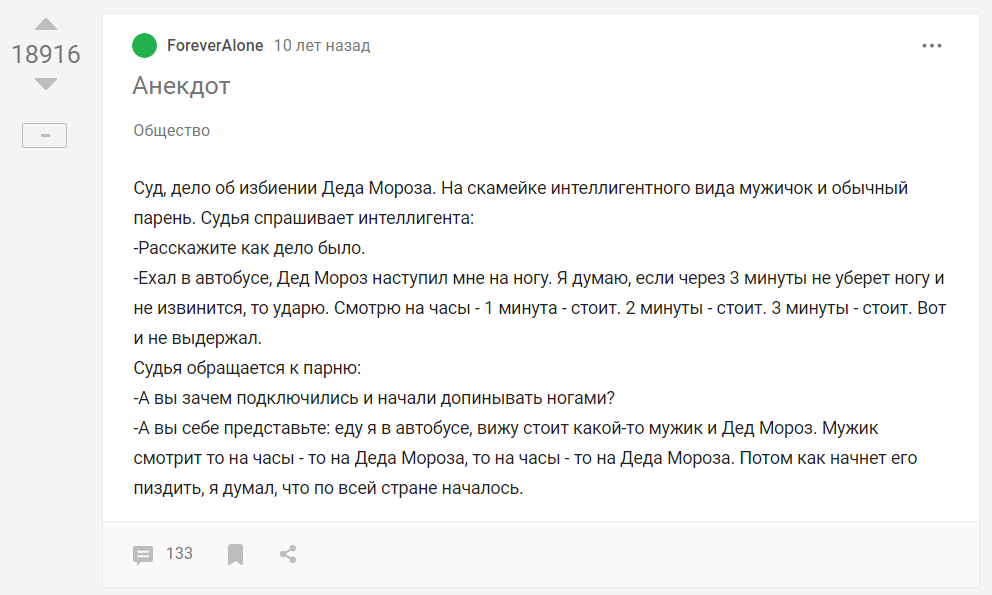Open the comments speech bubble icon
This screenshot has height=595, width=992.
(x=143, y=554)
